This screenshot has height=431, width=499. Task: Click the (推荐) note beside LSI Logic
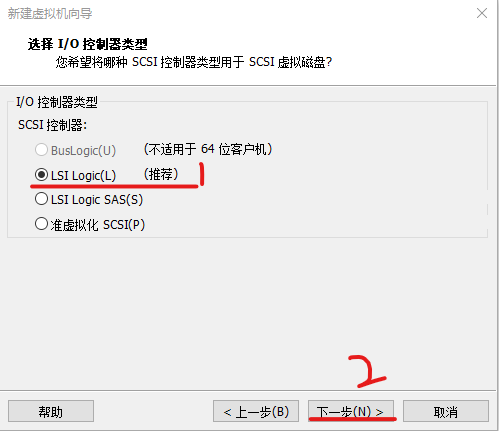[x=161, y=174]
